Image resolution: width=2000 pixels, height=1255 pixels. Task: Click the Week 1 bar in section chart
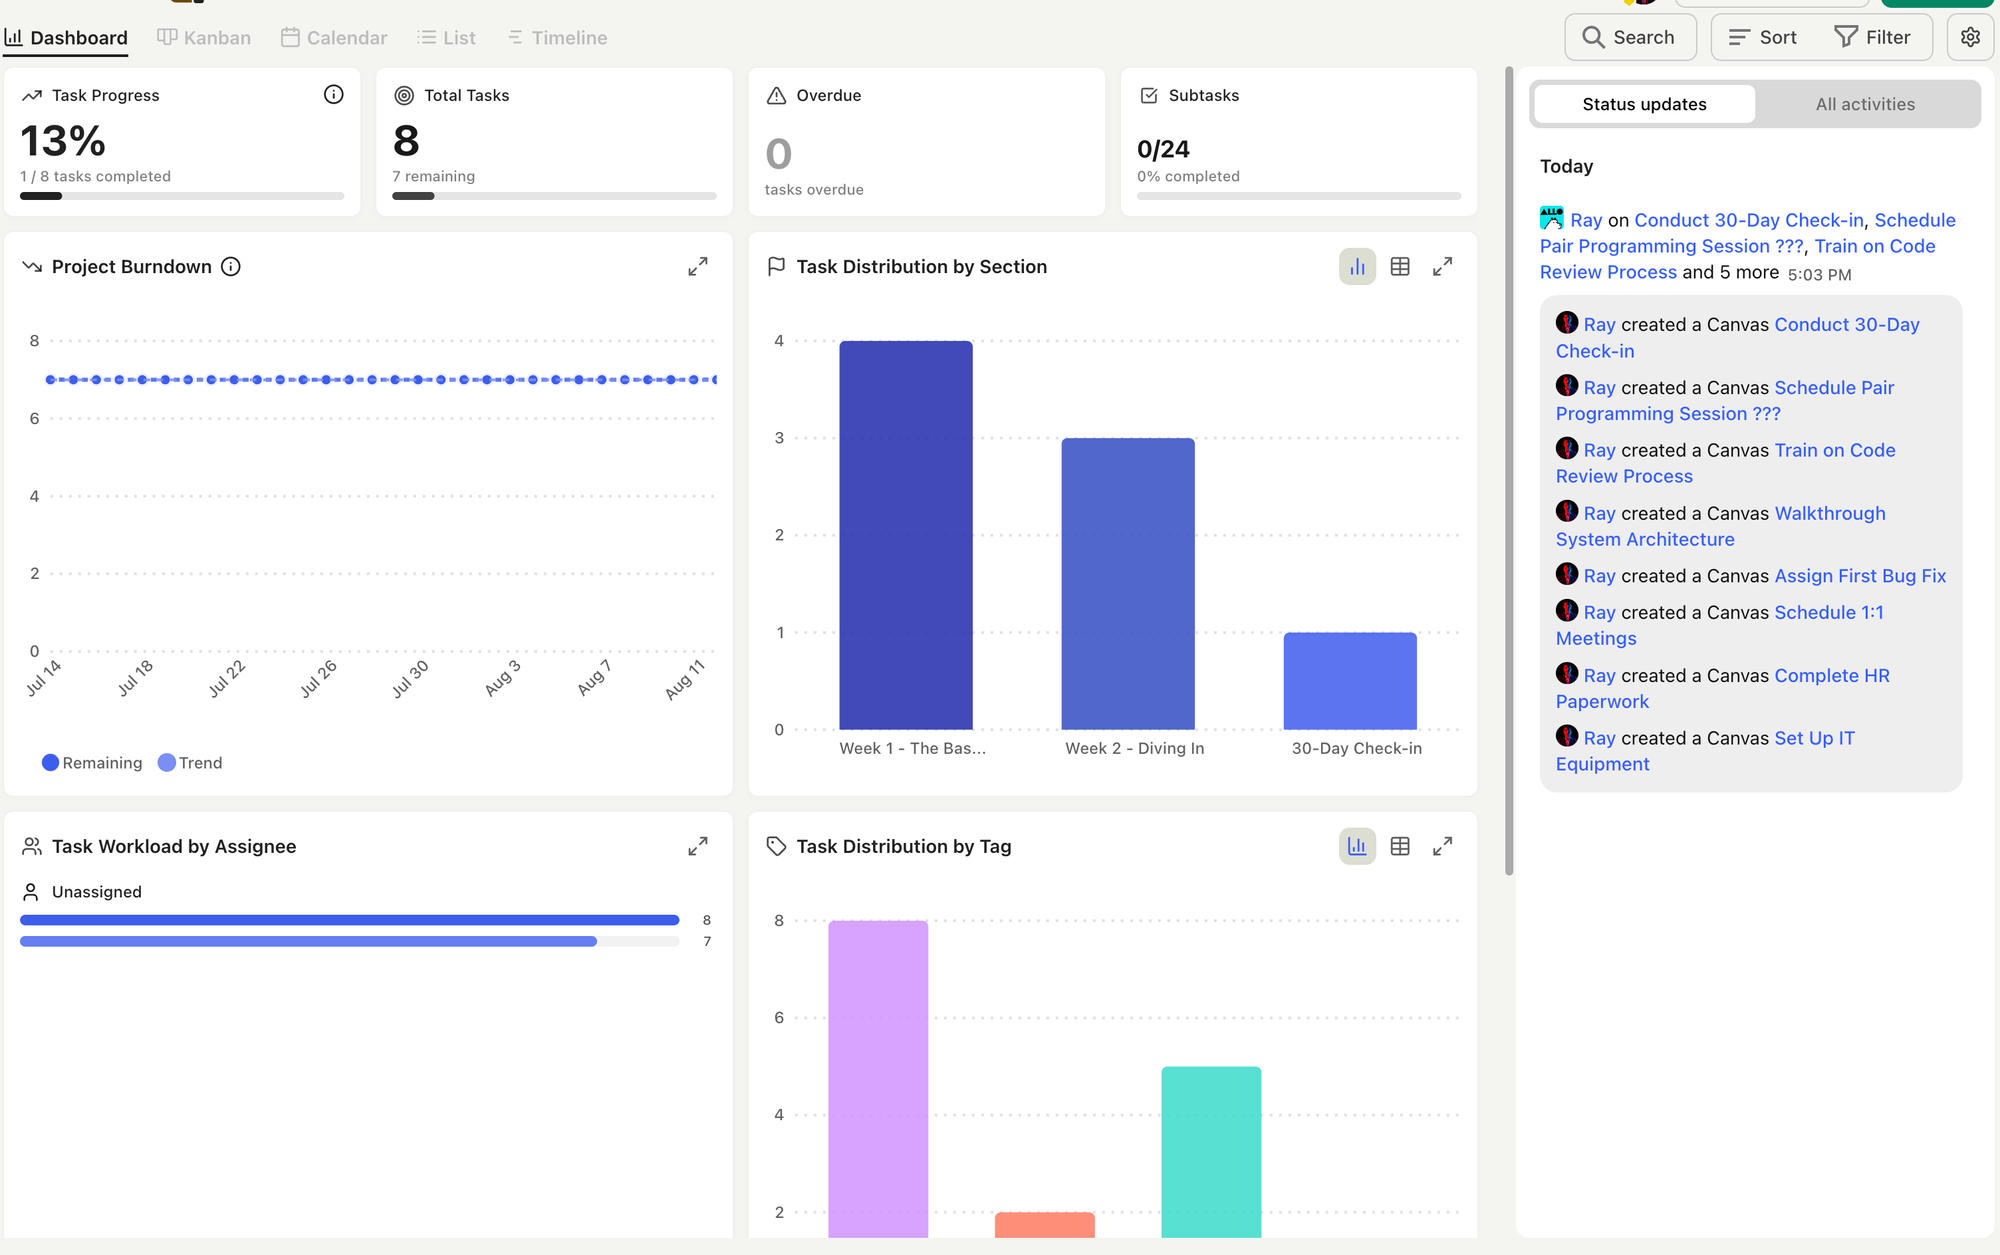pyautogui.click(x=905, y=535)
